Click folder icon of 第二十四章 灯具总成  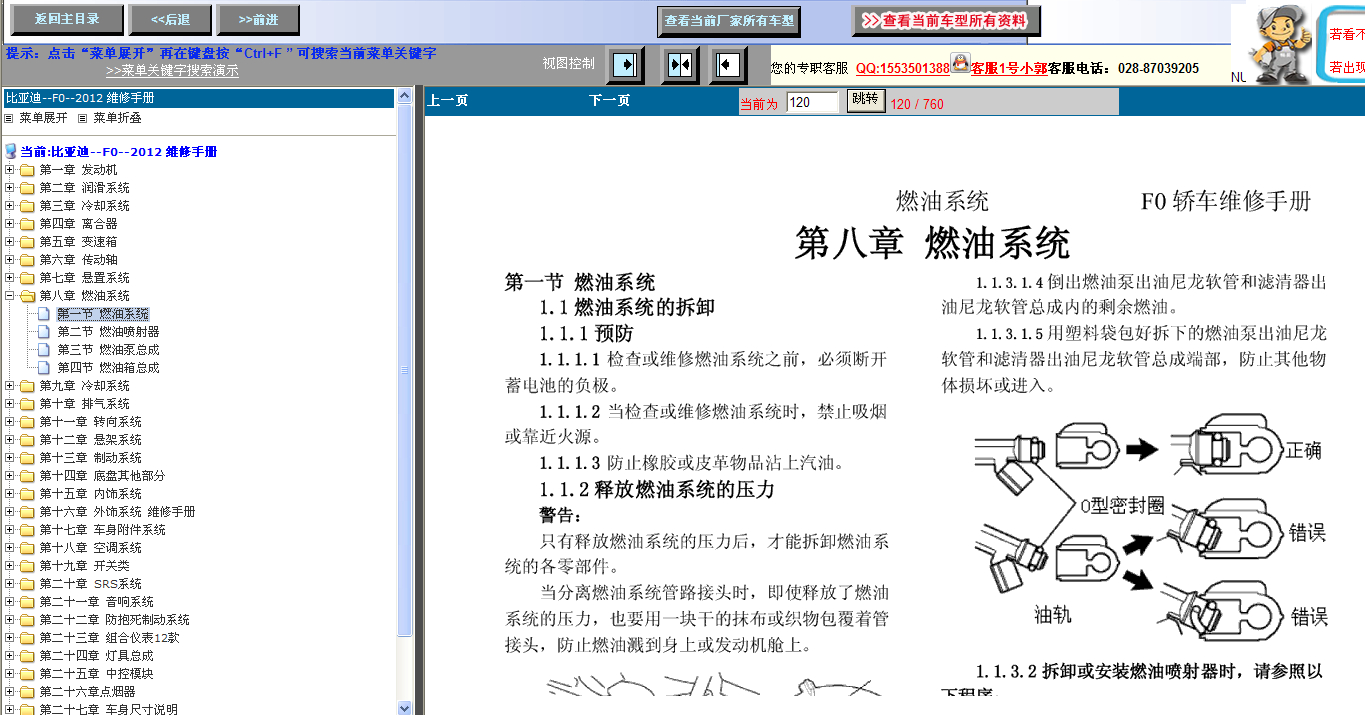click(27, 656)
